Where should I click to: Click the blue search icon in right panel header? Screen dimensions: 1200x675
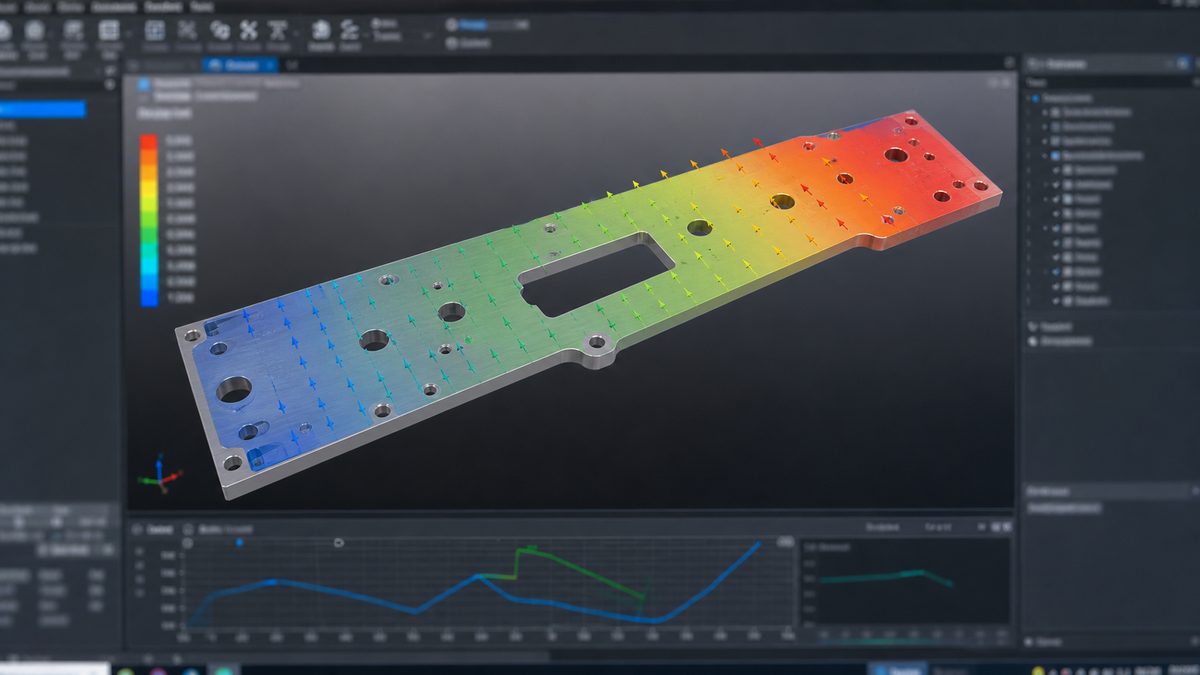point(1183,63)
